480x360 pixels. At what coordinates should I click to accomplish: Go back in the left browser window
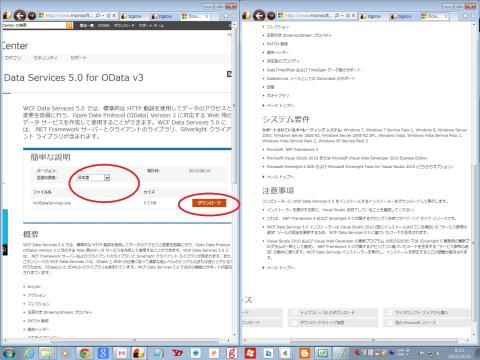pyautogui.click(x=20, y=16)
